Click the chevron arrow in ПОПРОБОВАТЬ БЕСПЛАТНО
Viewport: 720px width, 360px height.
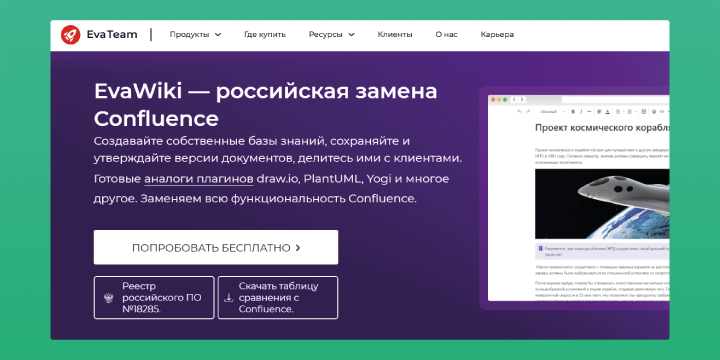(298, 248)
